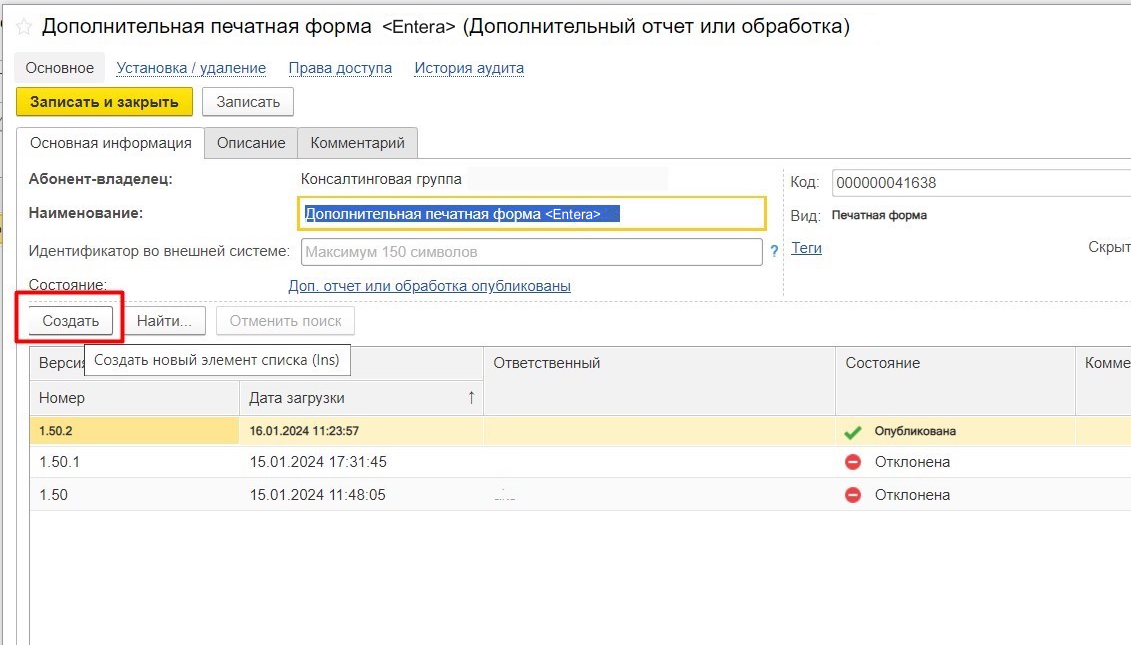Focus the external system identifier field
1131x645 pixels.
[532, 252]
